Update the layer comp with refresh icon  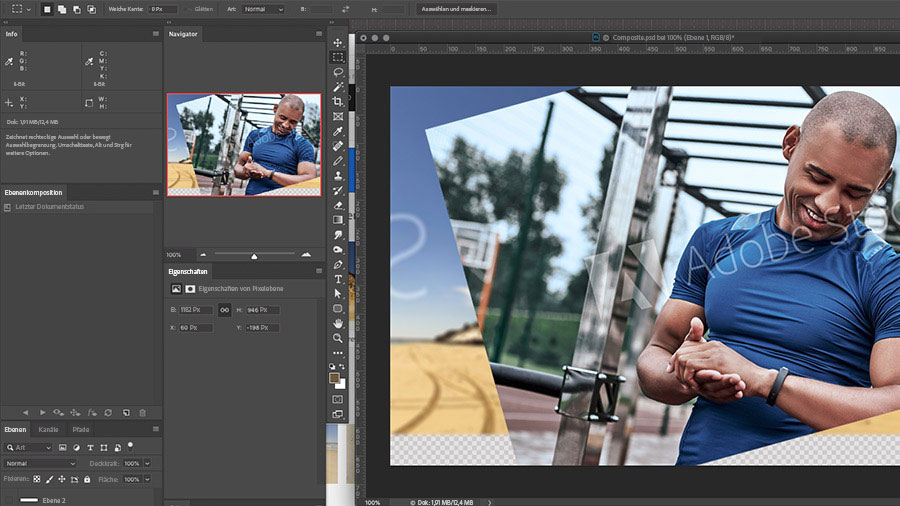coord(108,412)
